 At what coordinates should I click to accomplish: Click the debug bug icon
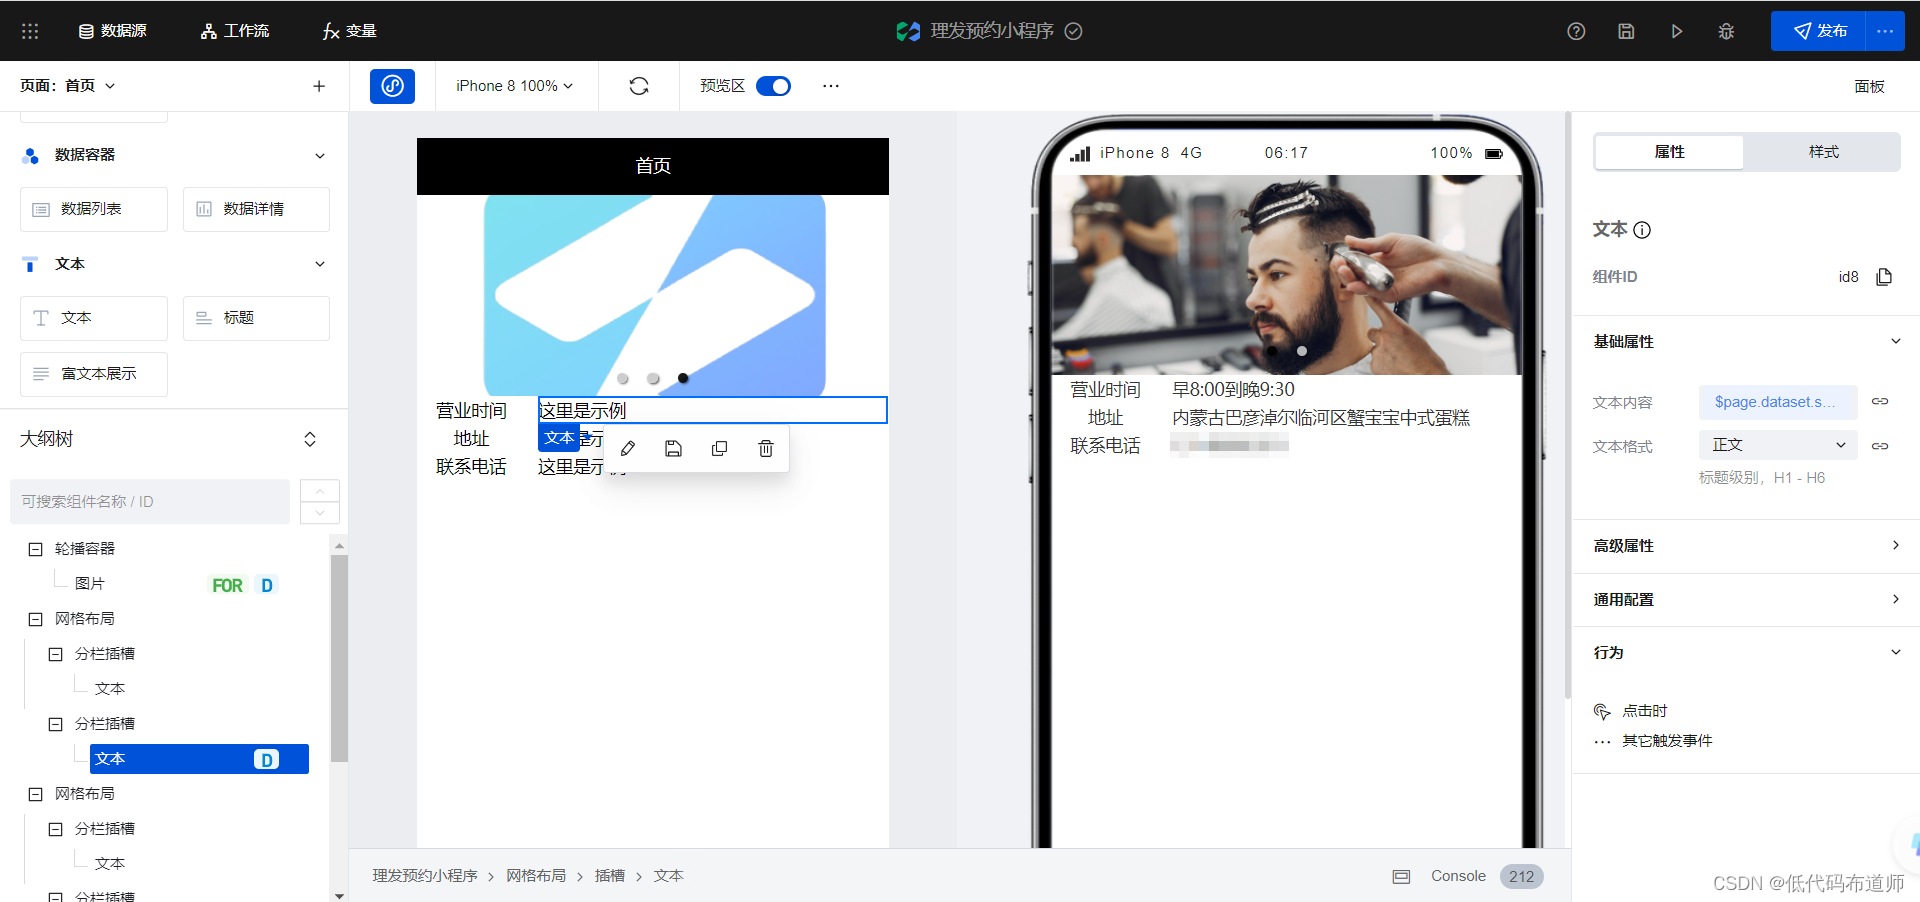tap(1726, 31)
